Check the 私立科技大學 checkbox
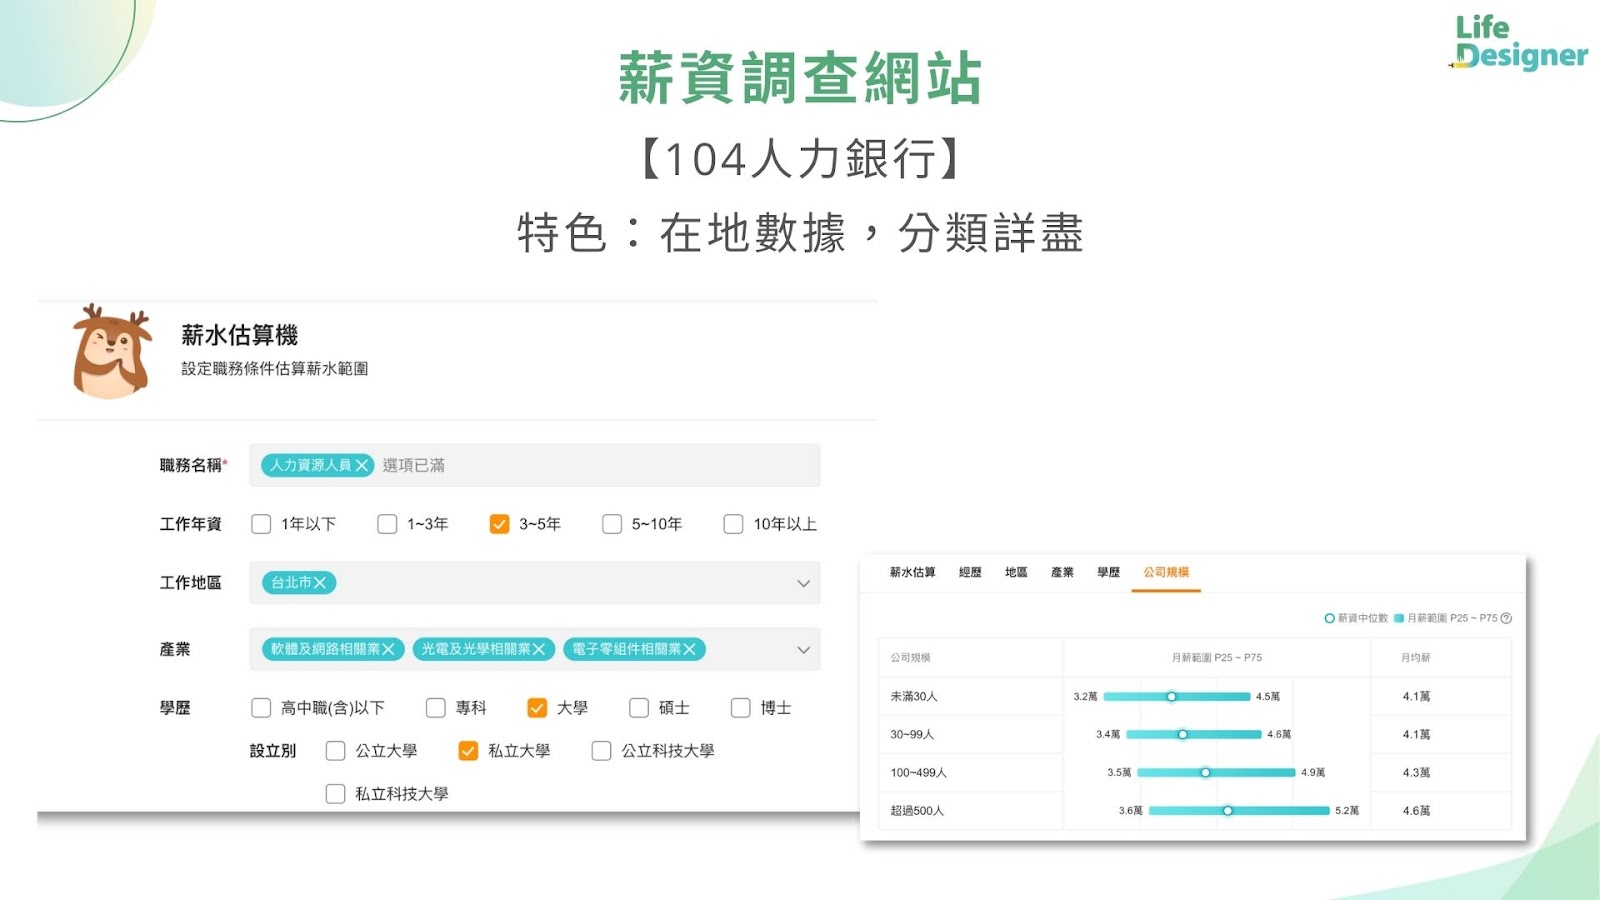This screenshot has height=900, width=1600. pyautogui.click(x=336, y=795)
